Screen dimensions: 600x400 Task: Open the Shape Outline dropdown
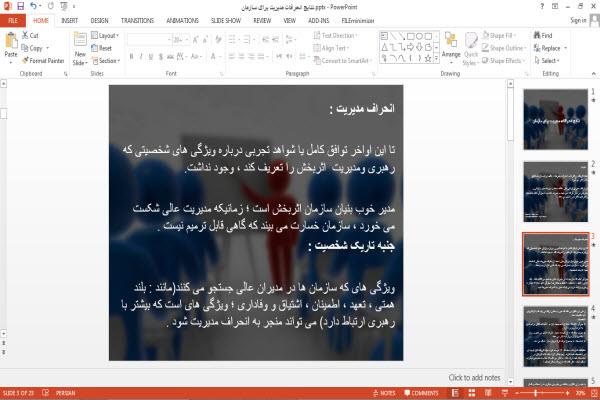coord(504,48)
